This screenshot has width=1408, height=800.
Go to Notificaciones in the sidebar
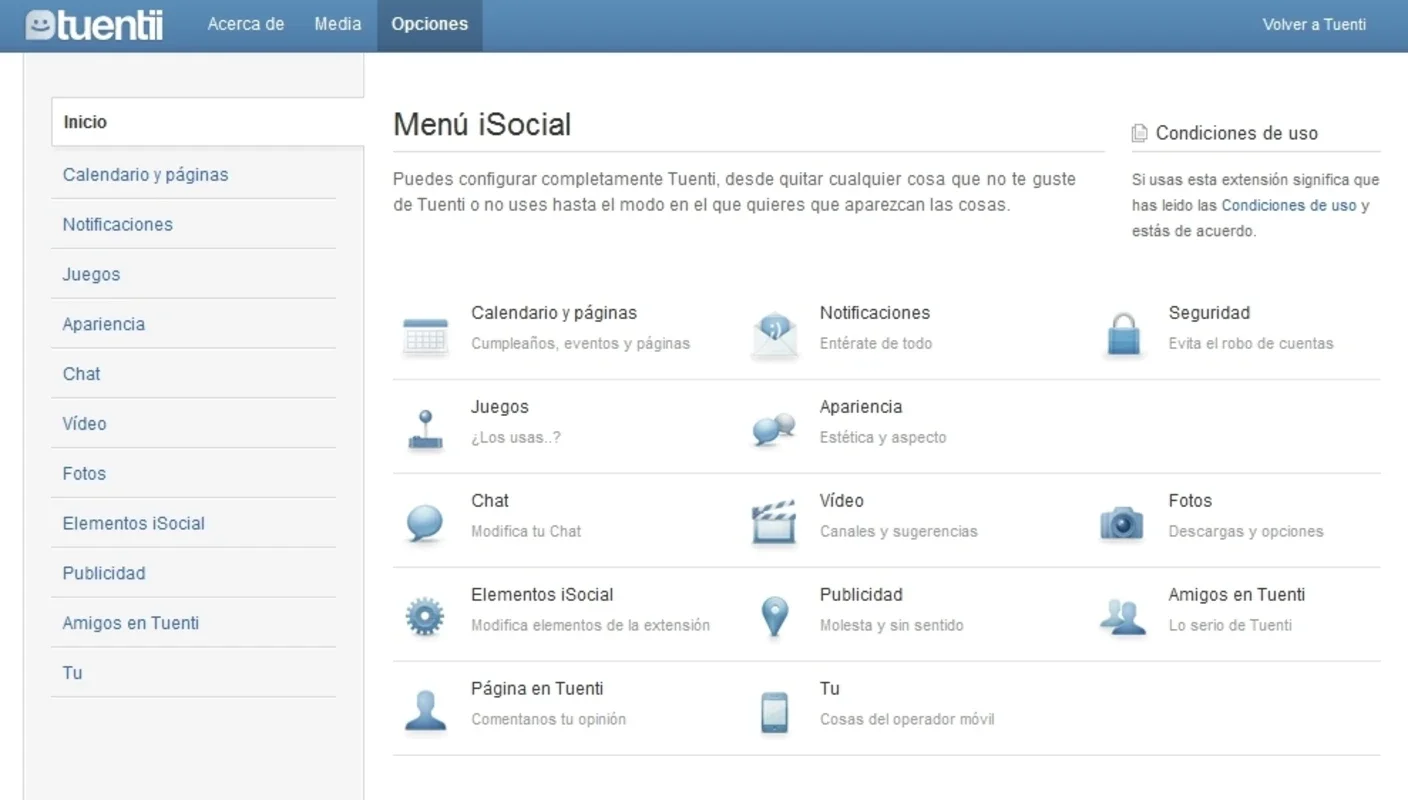pyautogui.click(x=117, y=224)
